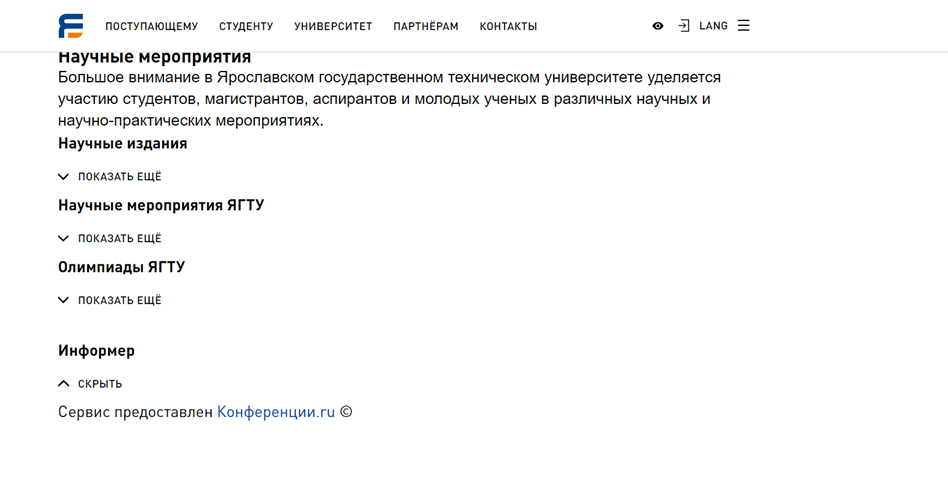Expand the Научные издания chevron
Image resolution: width=948 pixels, height=483 pixels.
[63, 177]
